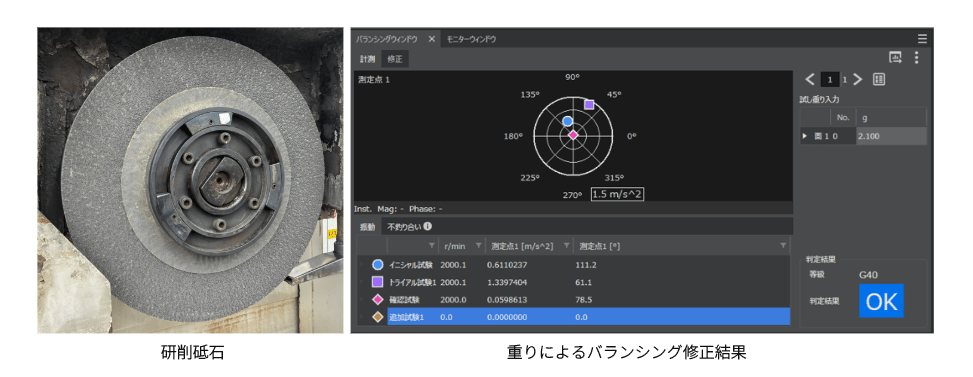Click the purple square trial marker on polar plot
Image resolution: width=973 pixels, height=377 pixels.
tap(589, 104)
